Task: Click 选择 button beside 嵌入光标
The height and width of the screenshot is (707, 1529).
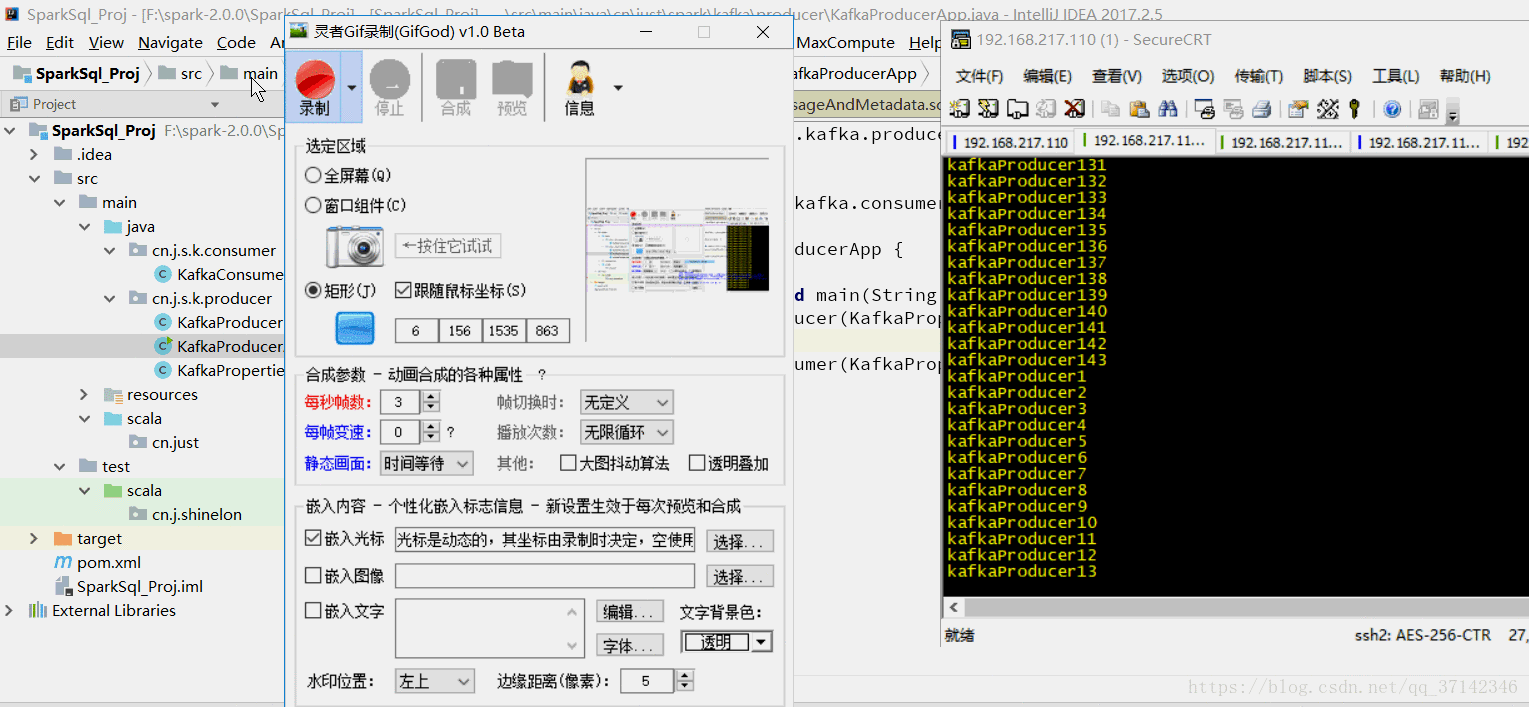Action: pos(740,541)
